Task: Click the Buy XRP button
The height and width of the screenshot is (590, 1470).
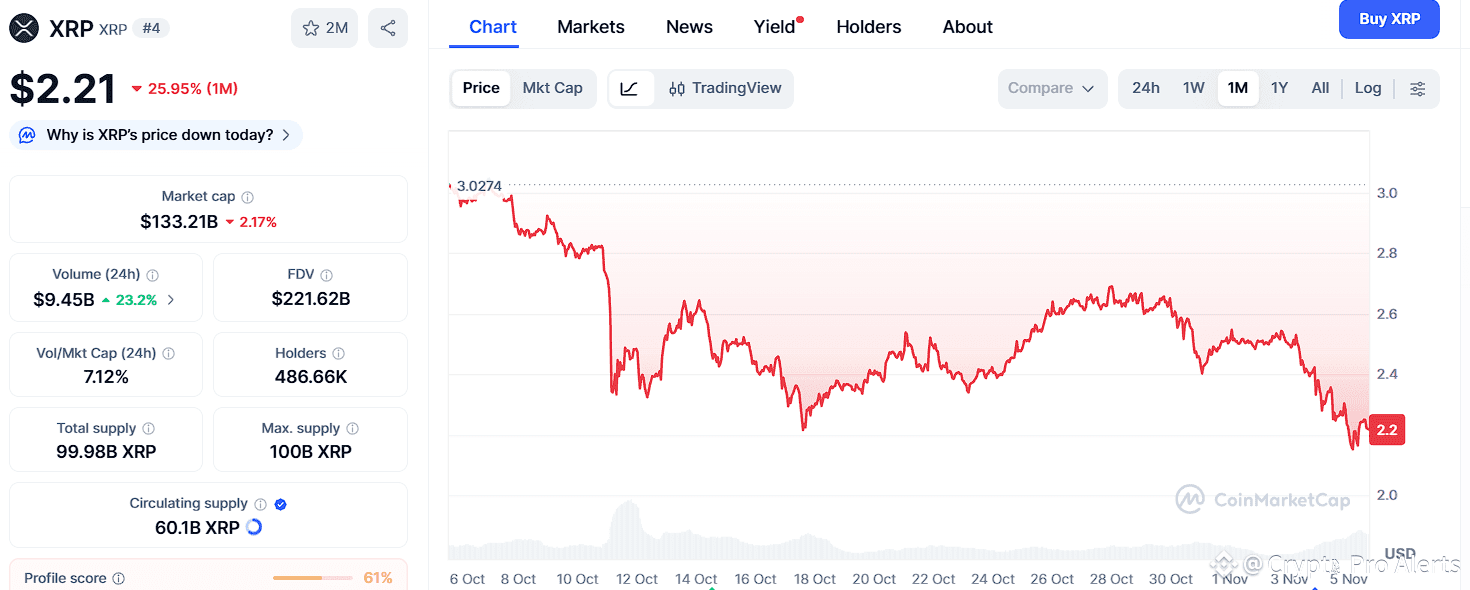Action: tap(1389, 19)
